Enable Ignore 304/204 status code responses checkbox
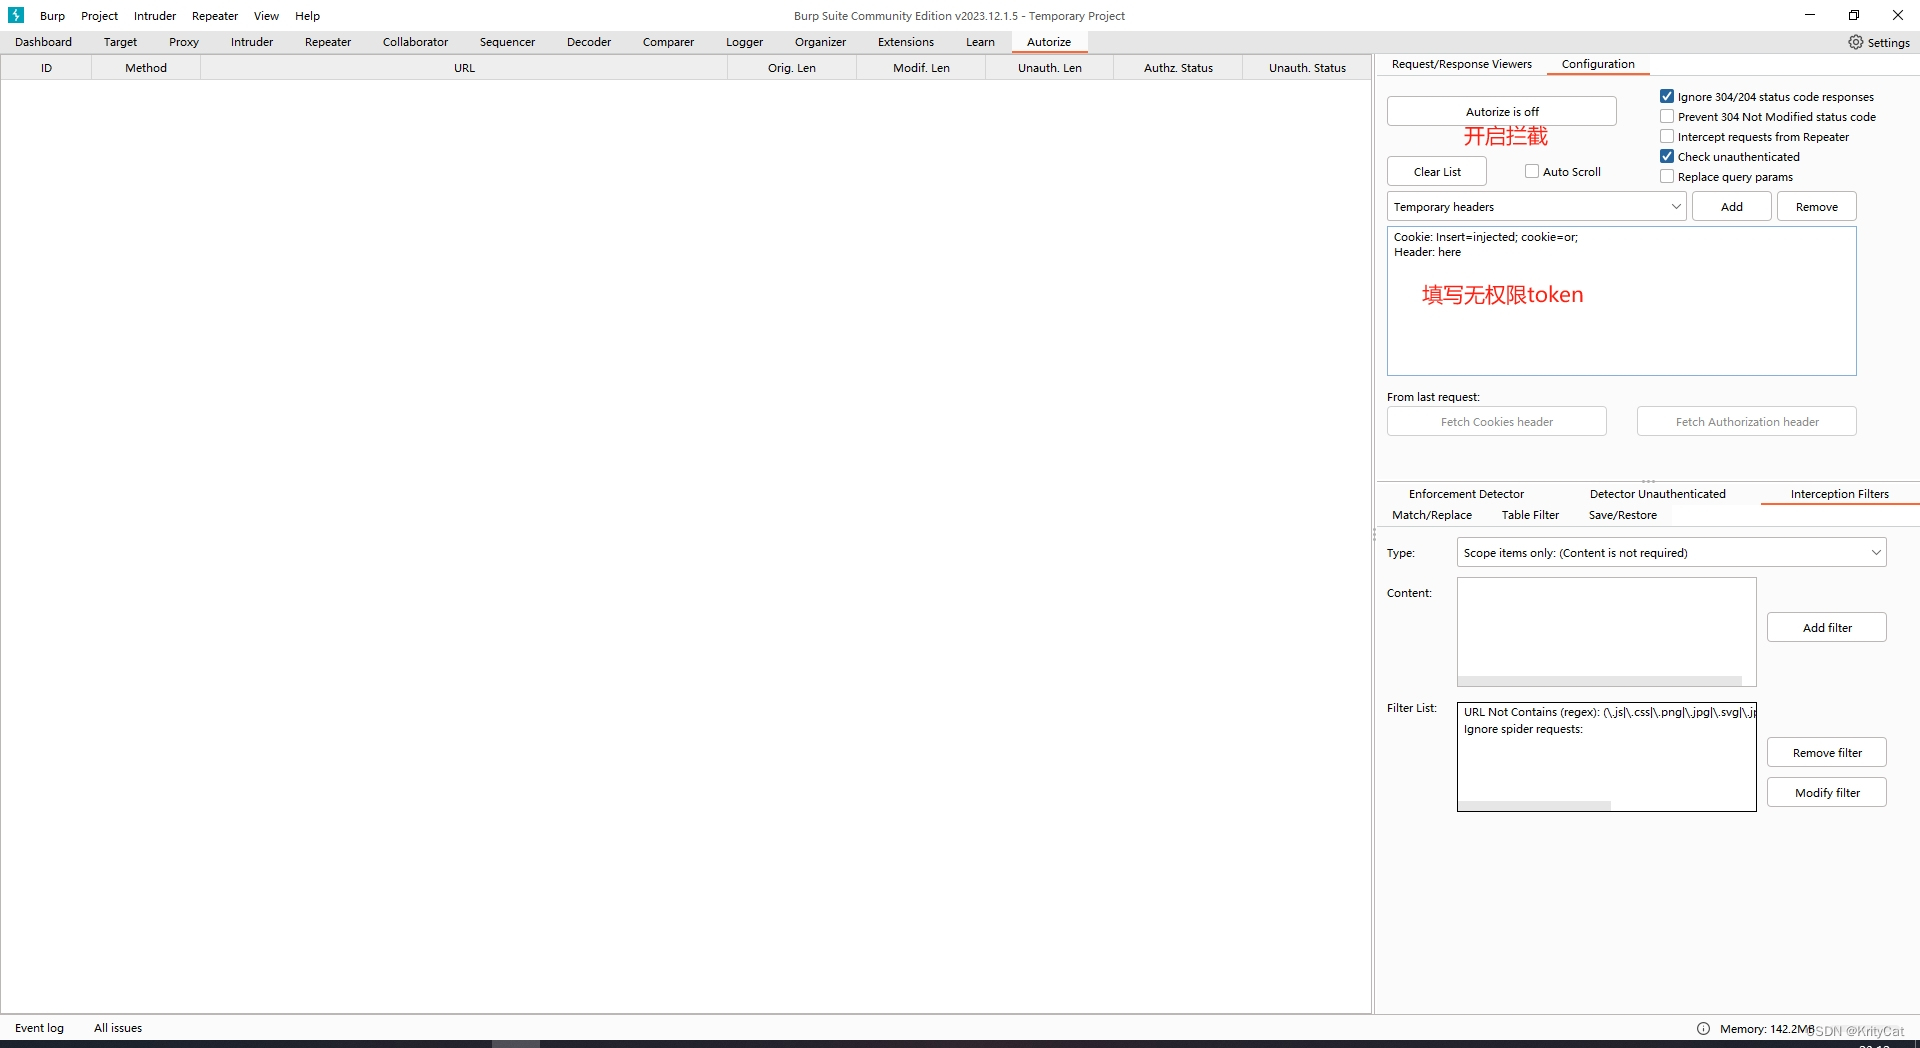 [x=1667, y=96]
